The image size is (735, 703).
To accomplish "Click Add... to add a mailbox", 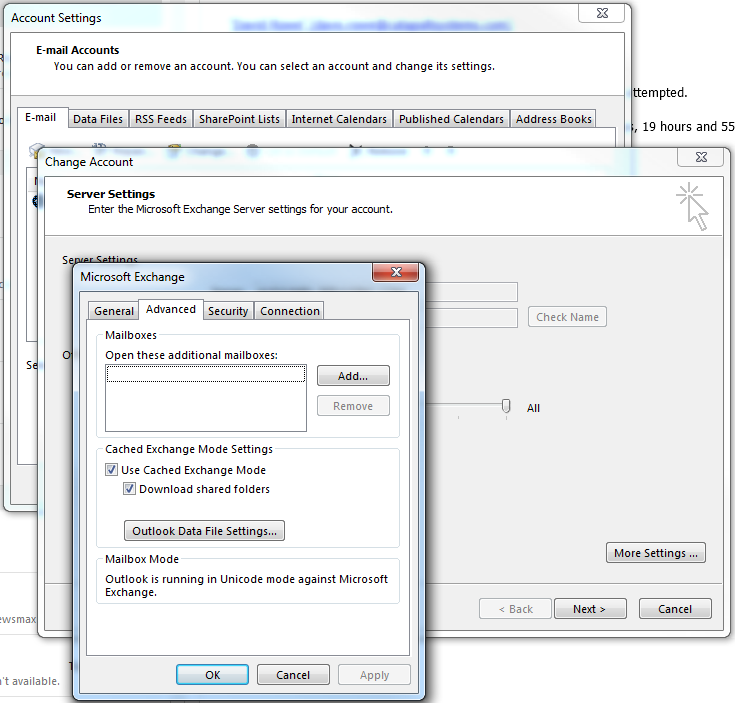I will [x=353, y=376].
